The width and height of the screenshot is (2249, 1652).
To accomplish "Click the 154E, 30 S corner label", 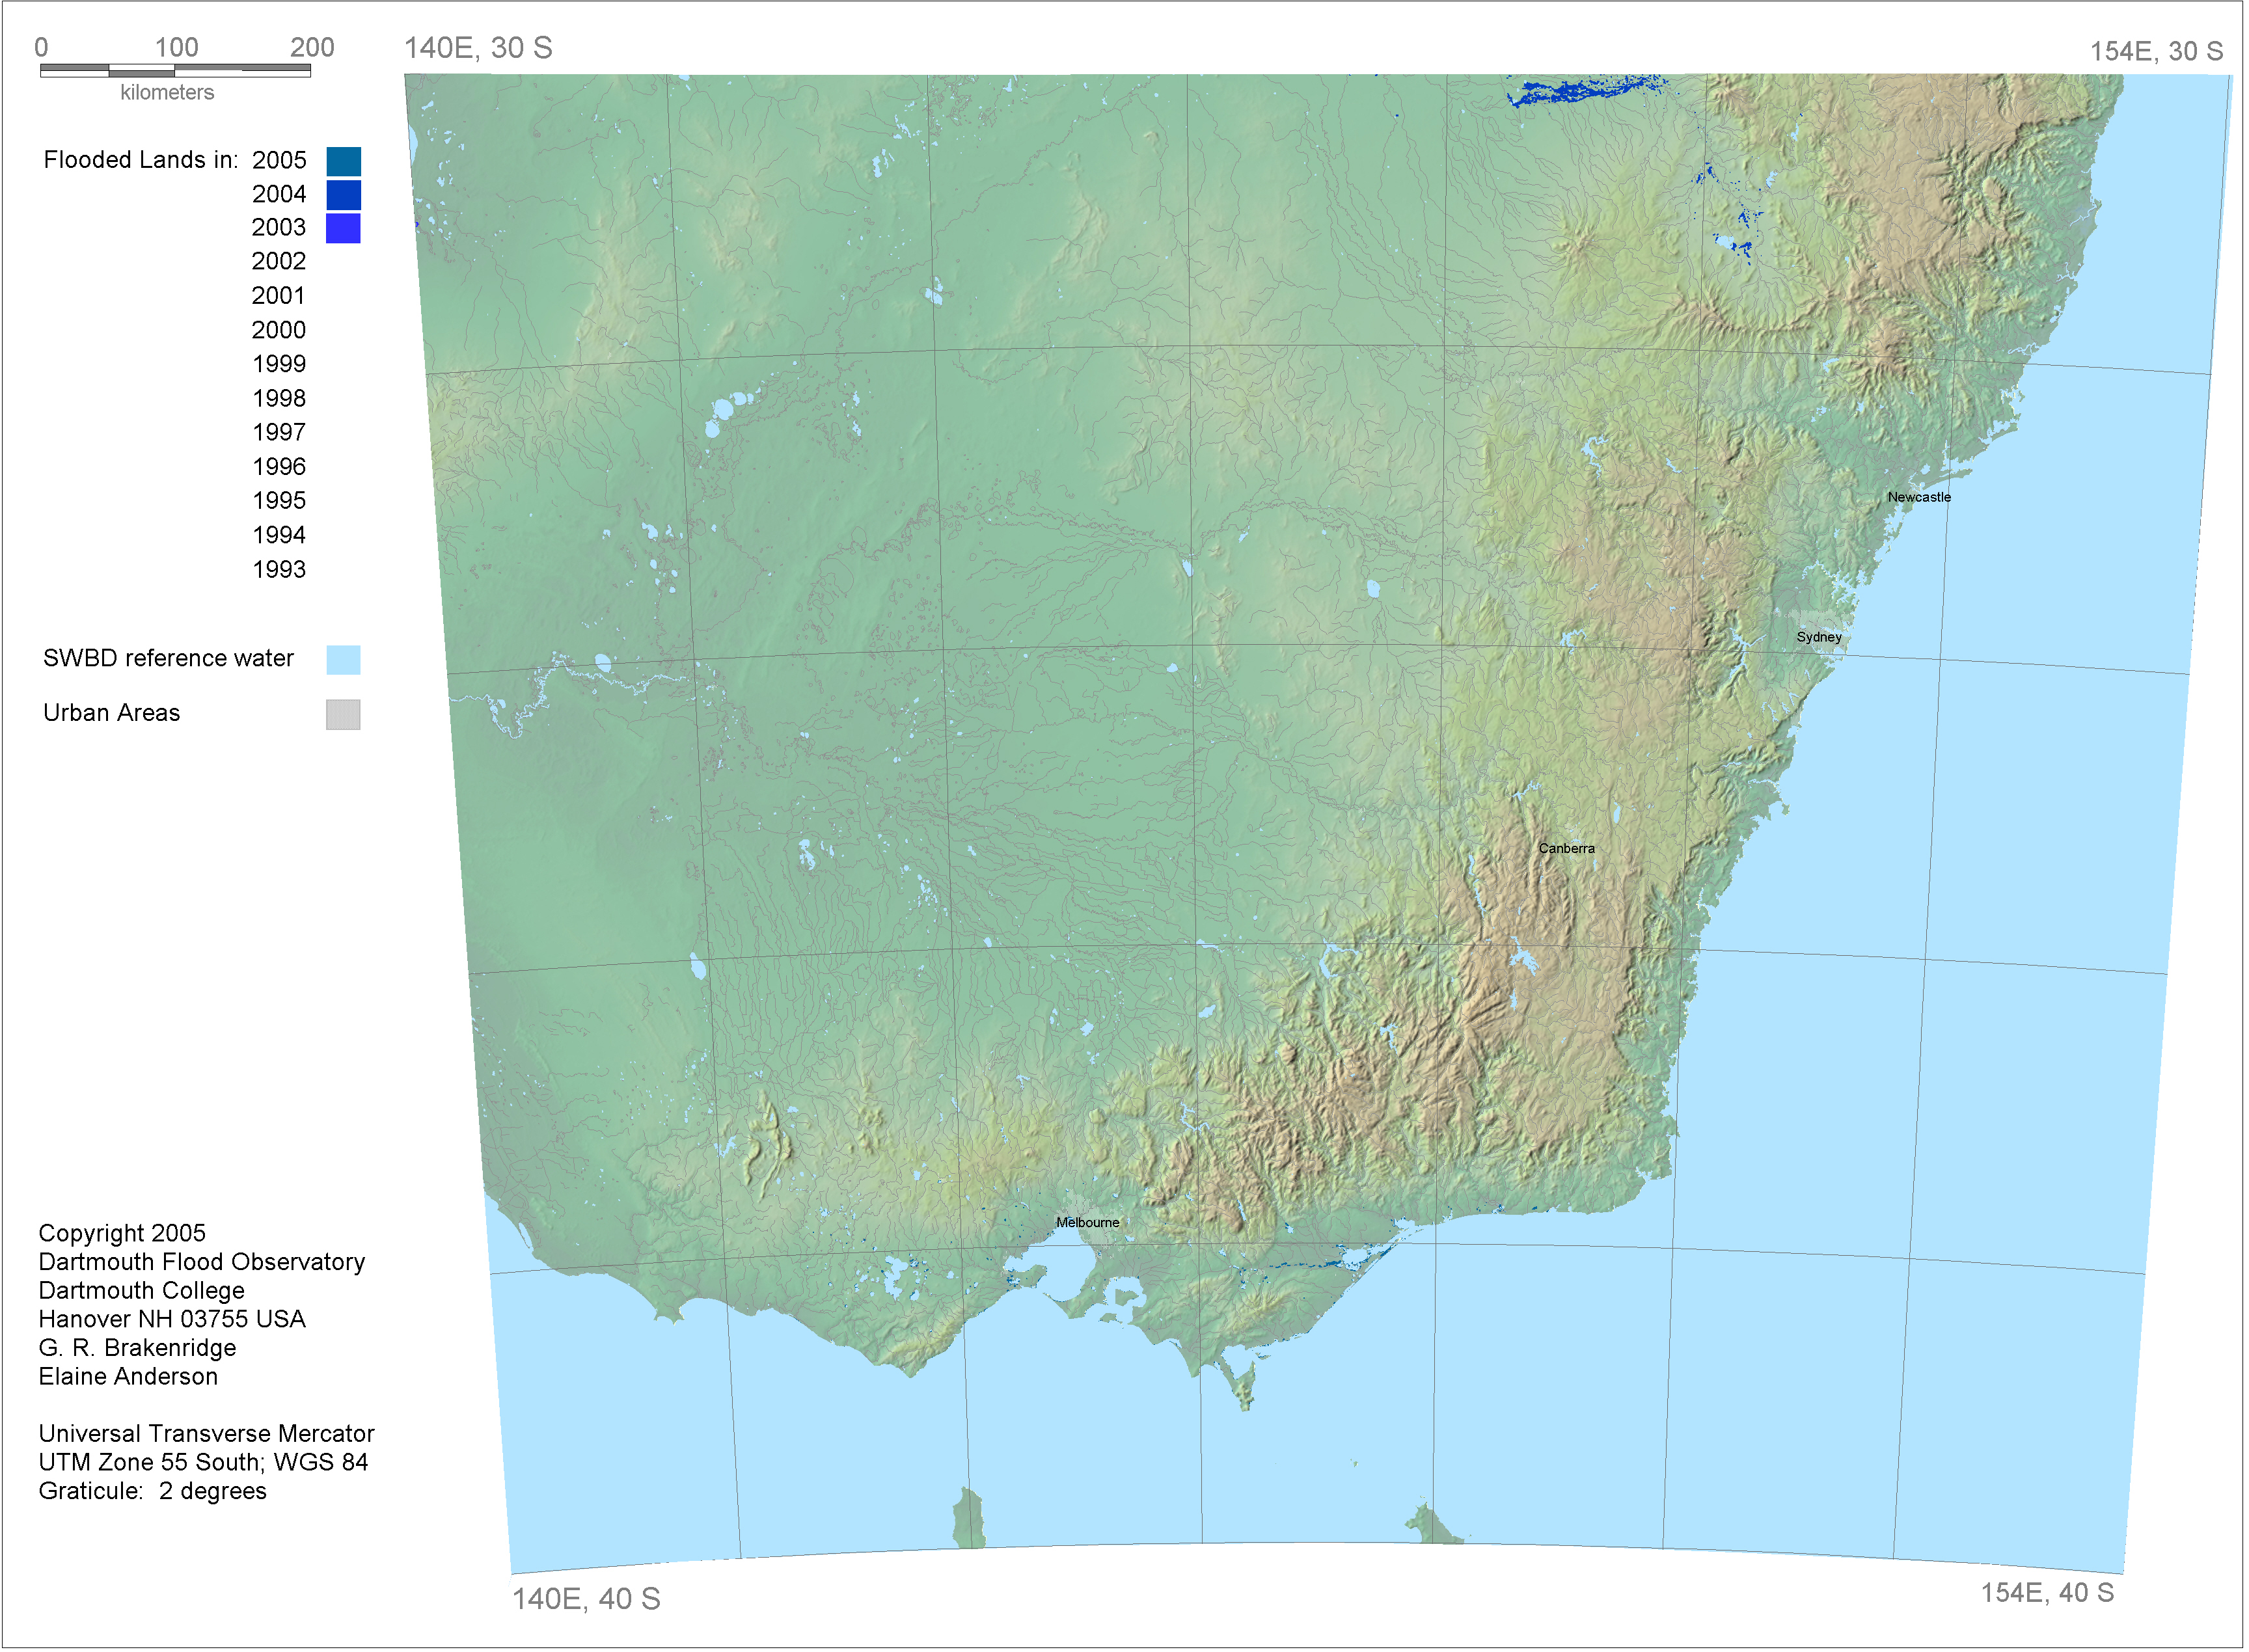I will coord(2156,51).
